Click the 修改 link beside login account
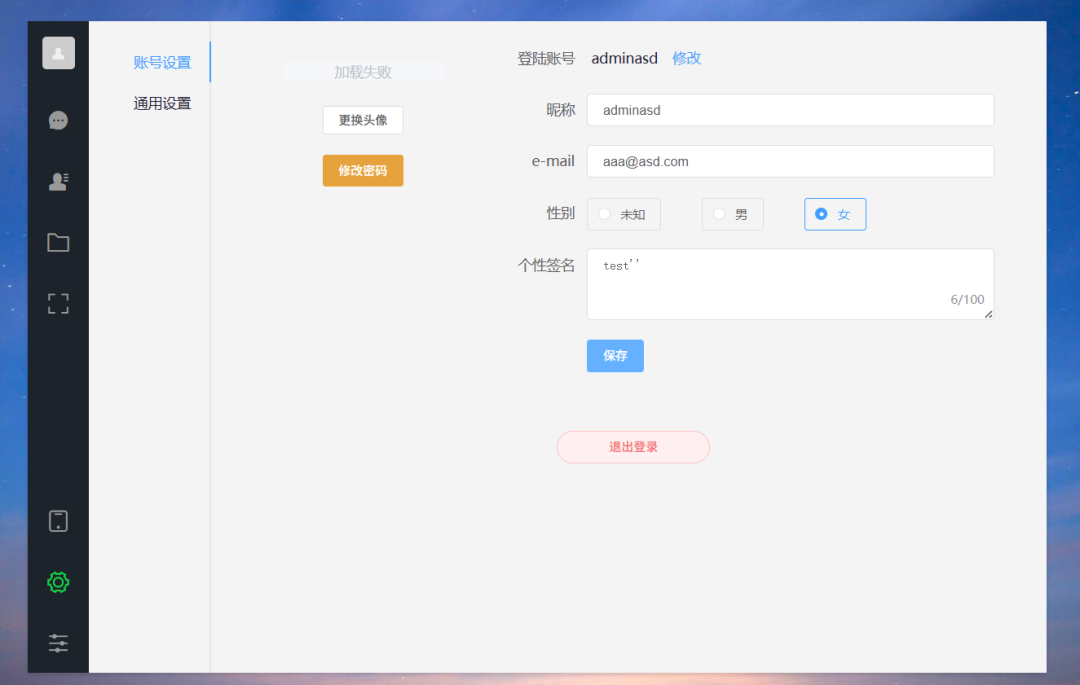Image resolution: width=1080 pixels, height=685 pixels. 686,58
